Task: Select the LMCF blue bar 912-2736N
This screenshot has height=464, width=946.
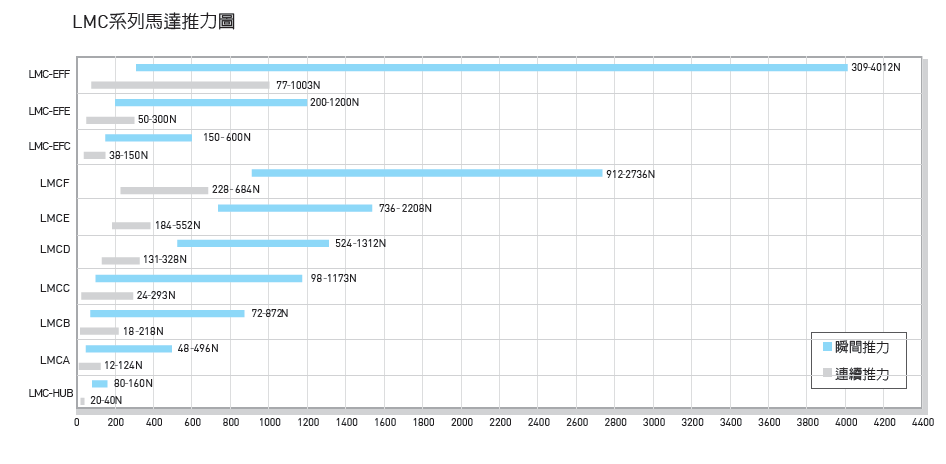Action: click(x=427, y=173)
